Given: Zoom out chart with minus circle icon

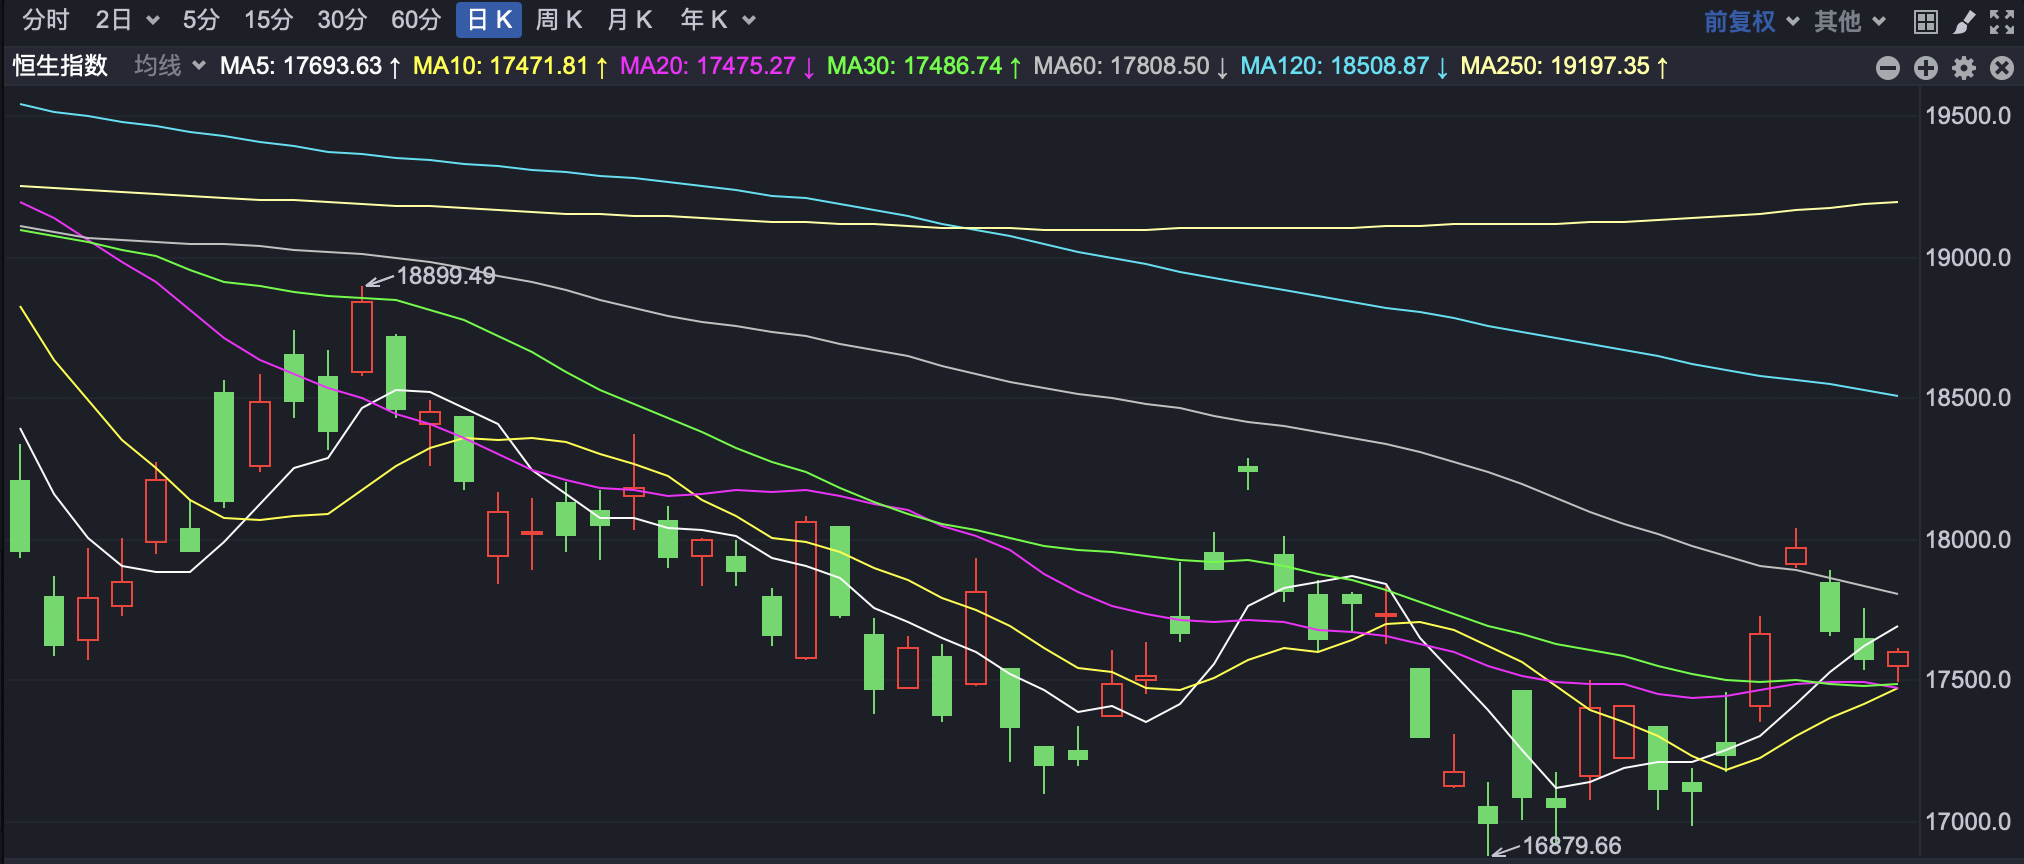Looking at the screenshot, I should (1888, 67).
